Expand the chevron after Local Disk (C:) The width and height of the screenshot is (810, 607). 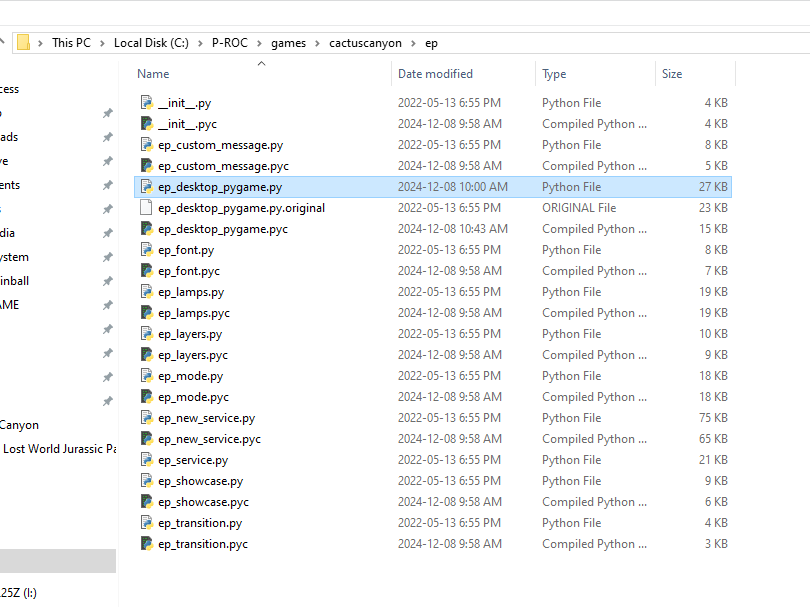(200, 43)
